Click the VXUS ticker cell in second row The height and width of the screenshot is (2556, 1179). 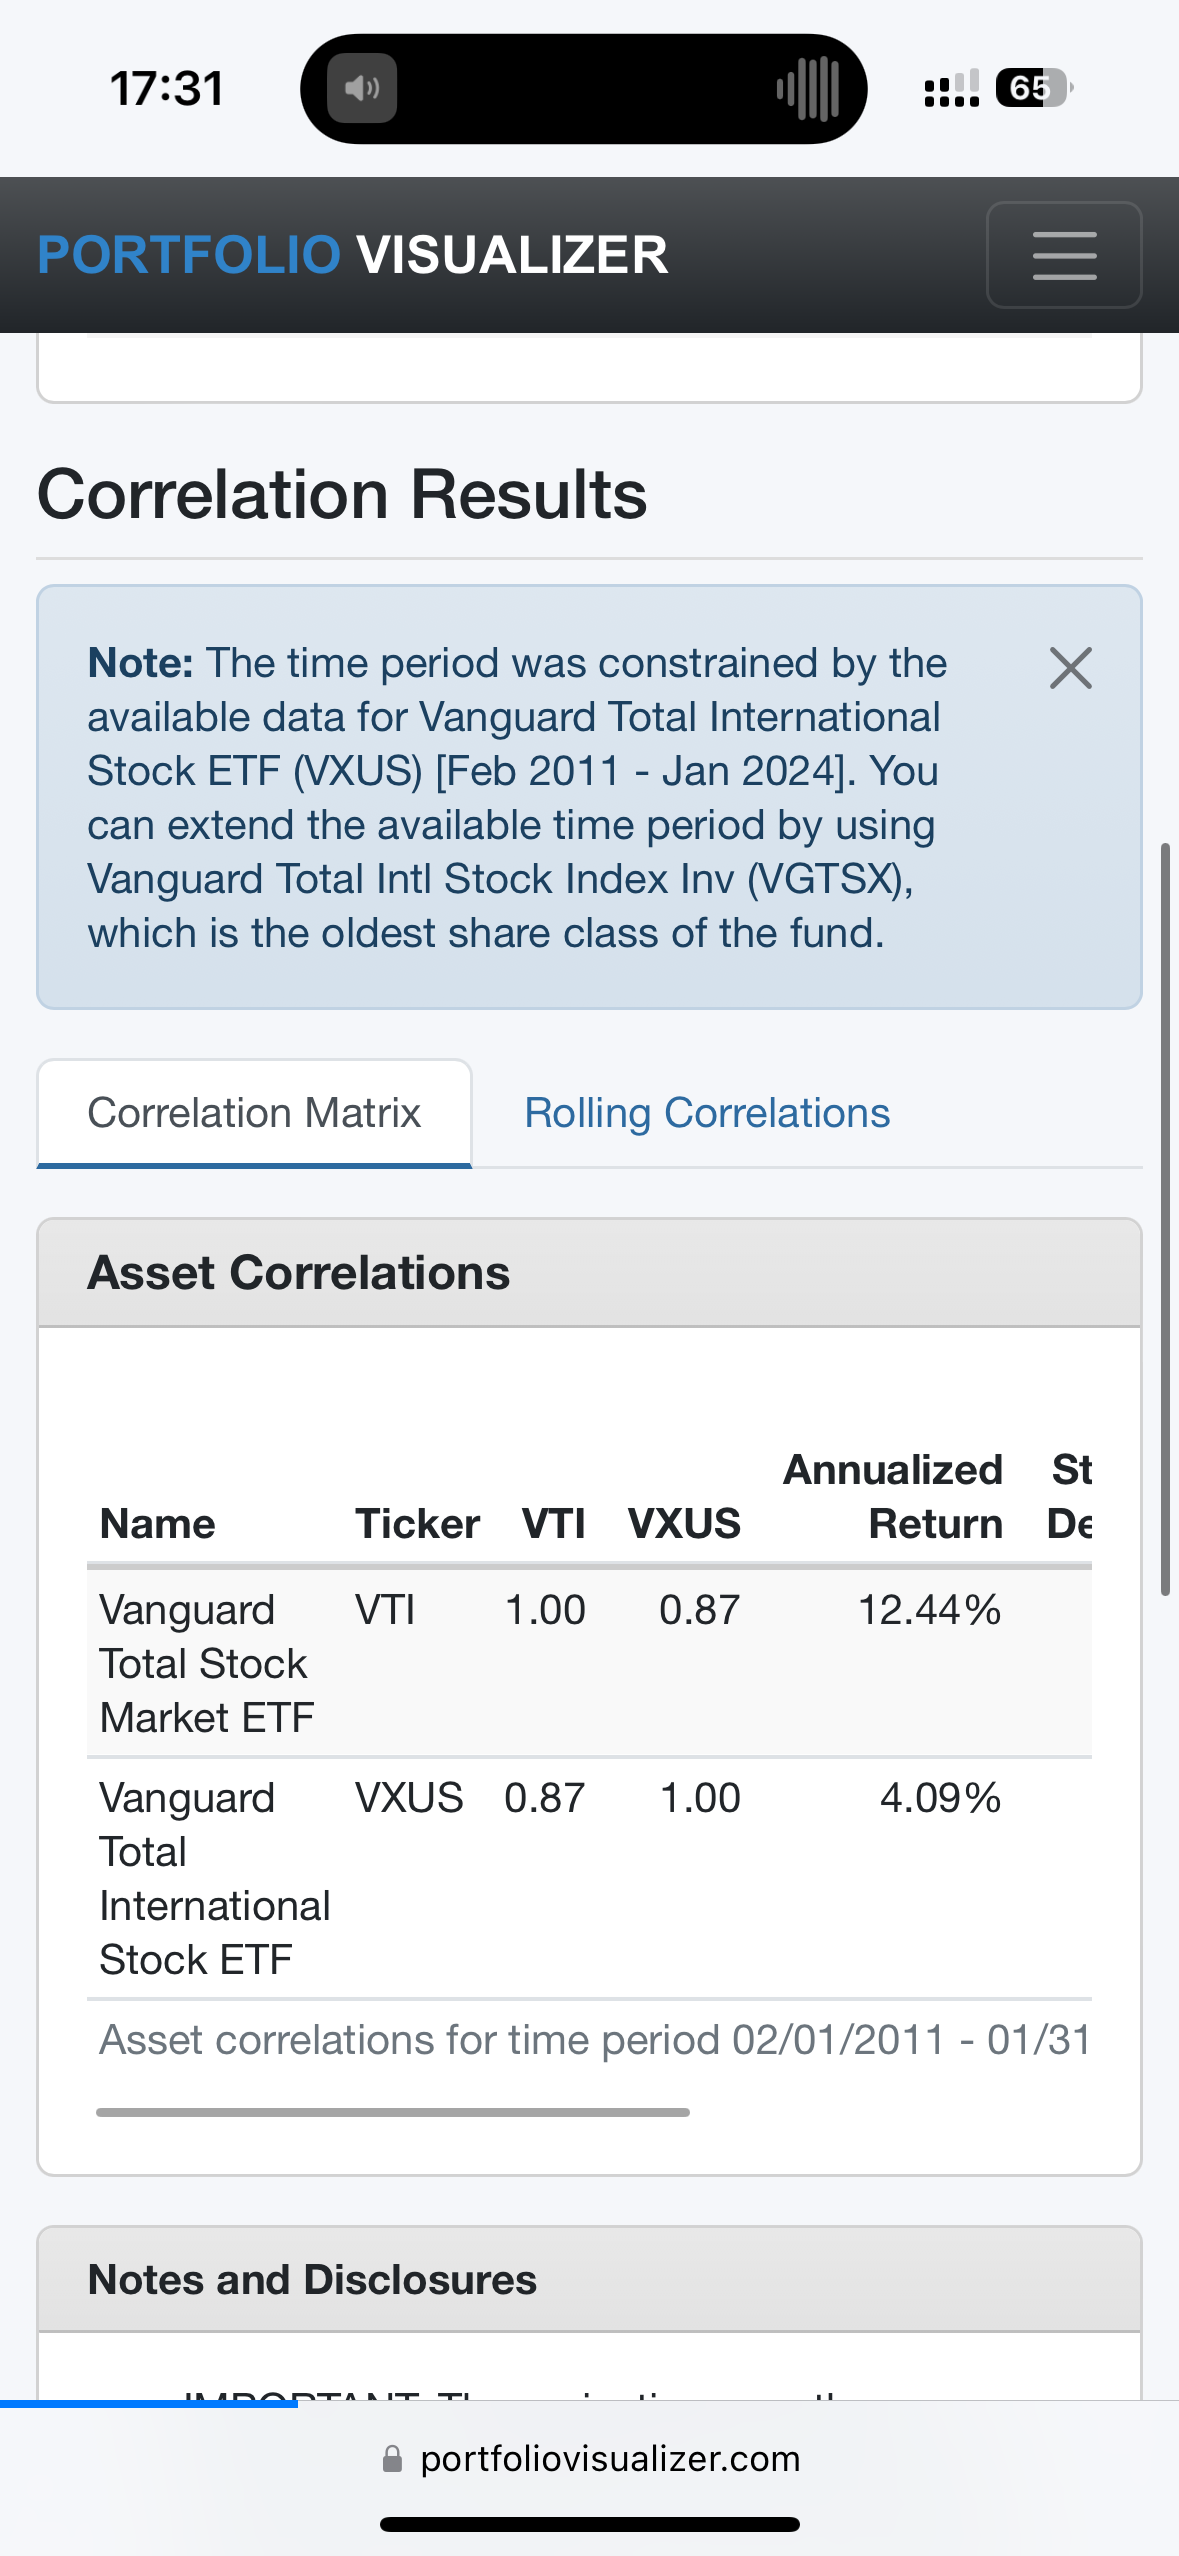(x=409, y=1798)
